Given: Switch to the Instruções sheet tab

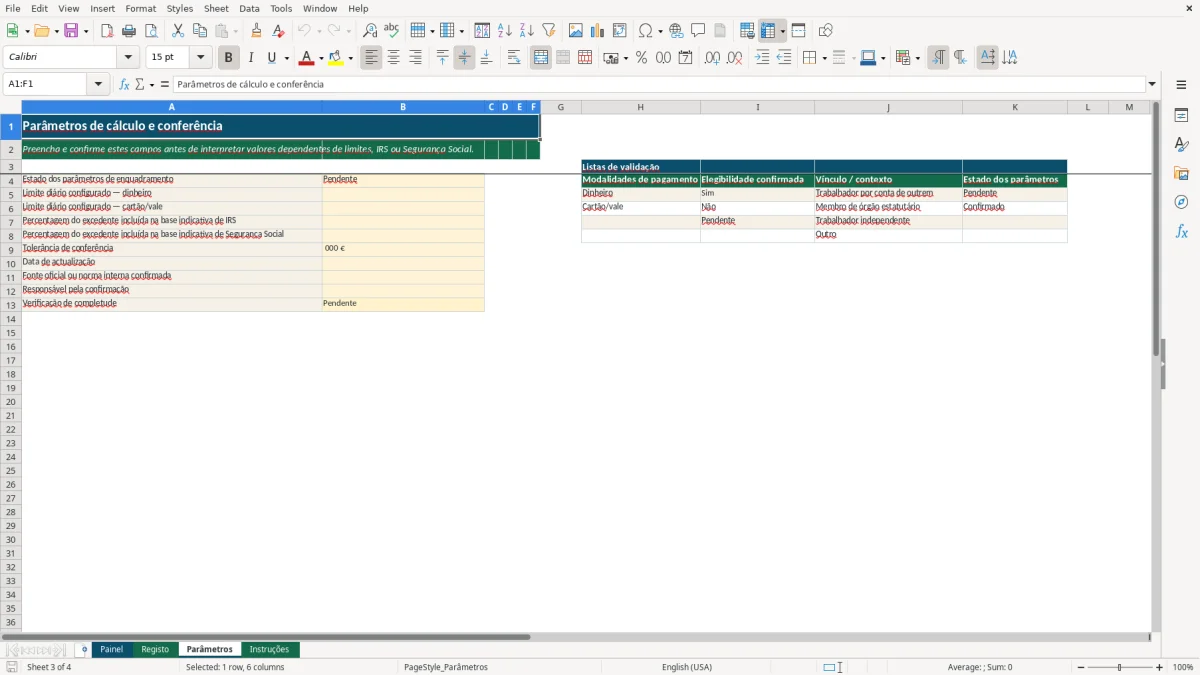Looking at the screenshot, I should coord(269,649).
